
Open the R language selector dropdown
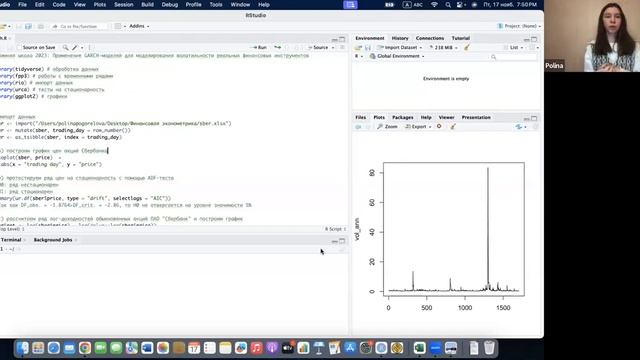pos(358,56)
